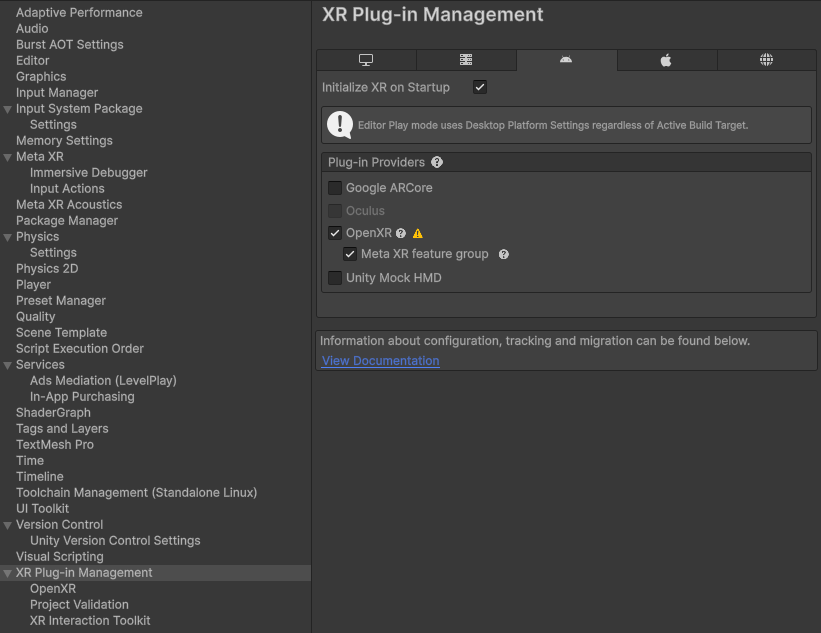This screenshot has height=633, width=821.
Task: Collapse the Input System Package tree node
Action: tap(7, 109)
